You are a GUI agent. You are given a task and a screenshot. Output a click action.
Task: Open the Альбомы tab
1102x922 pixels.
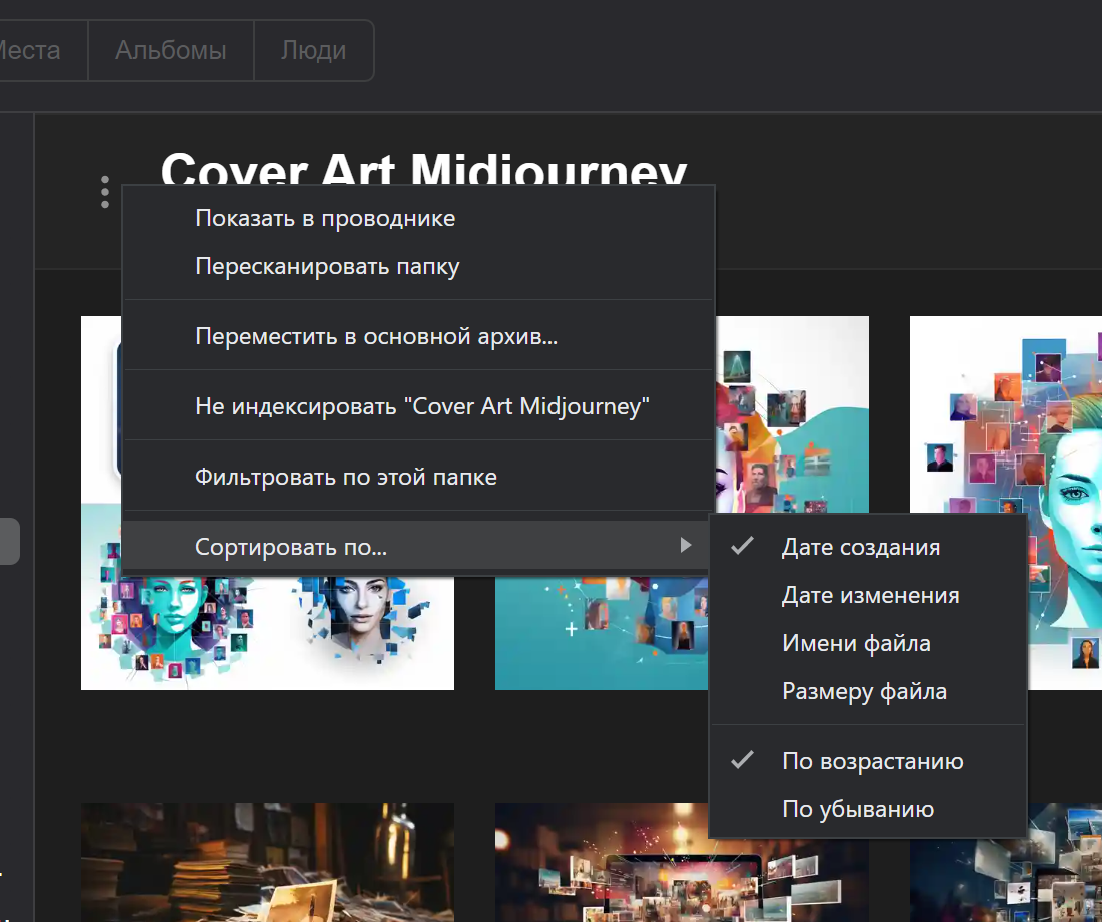pyautogui.click(x=171, y=51)
